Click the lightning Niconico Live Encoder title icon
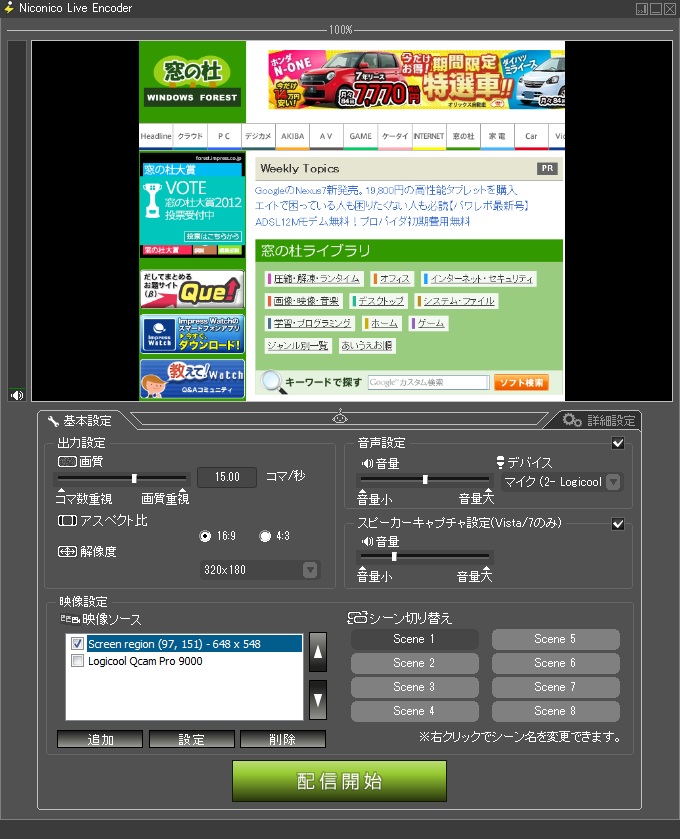The width and height of the screenshot is (680, 839). pos(9,7)
